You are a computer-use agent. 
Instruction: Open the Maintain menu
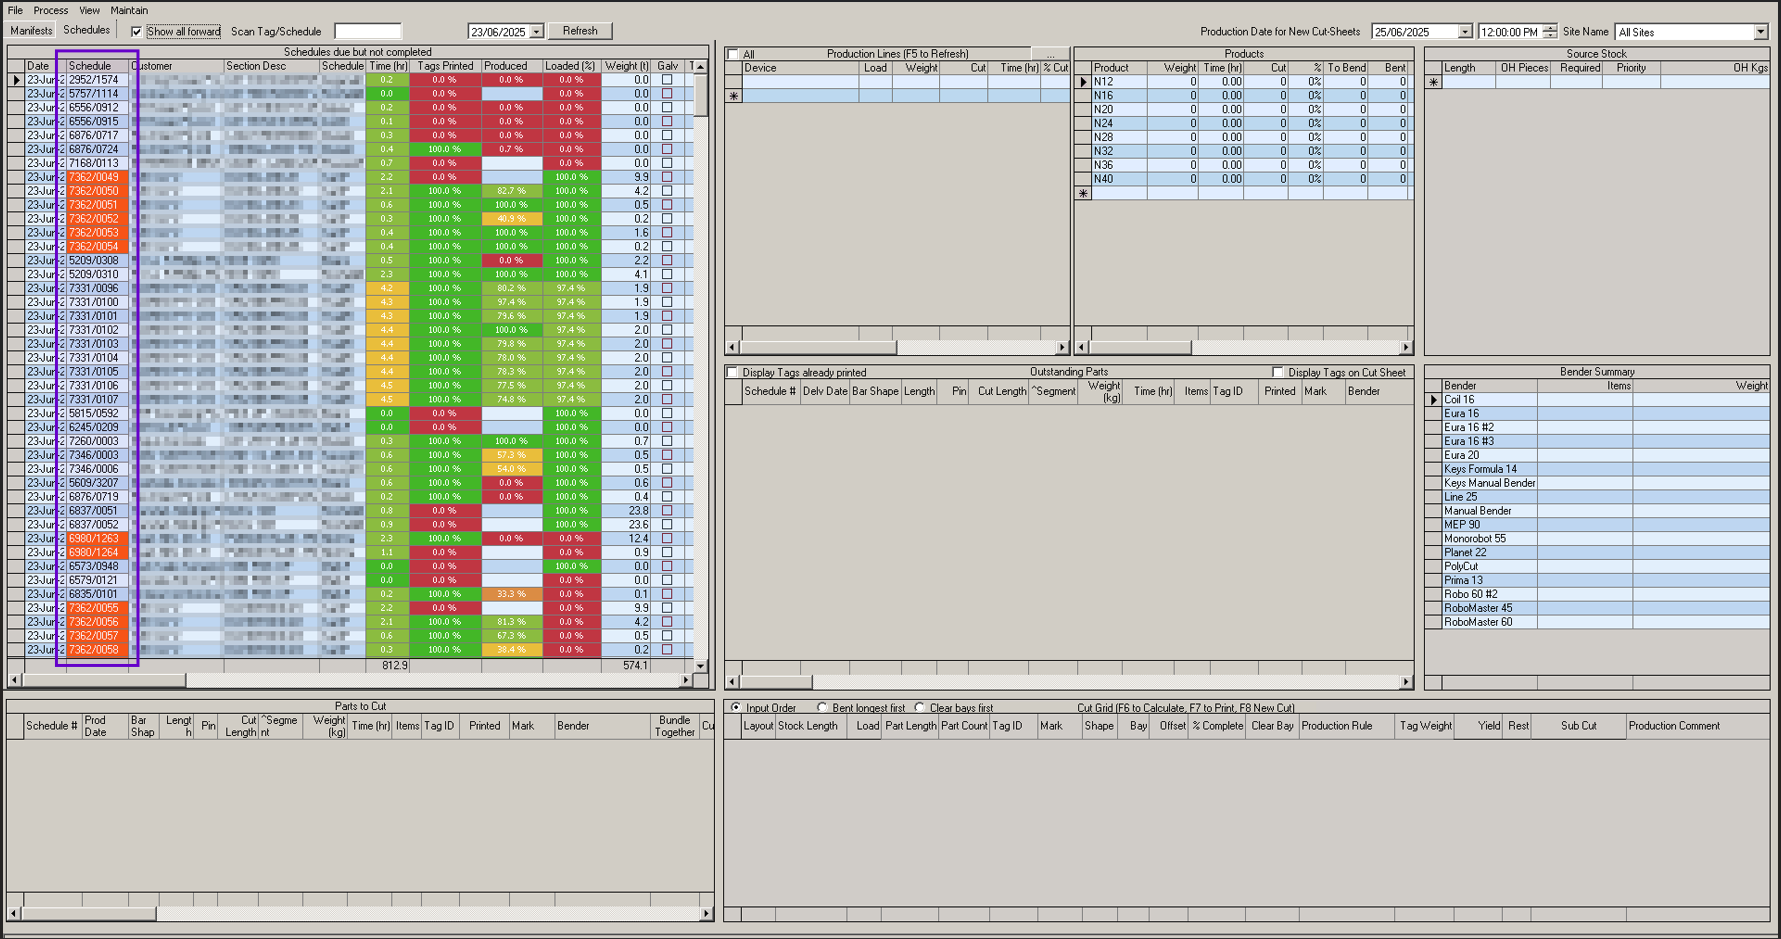click(x=129, y=10)
